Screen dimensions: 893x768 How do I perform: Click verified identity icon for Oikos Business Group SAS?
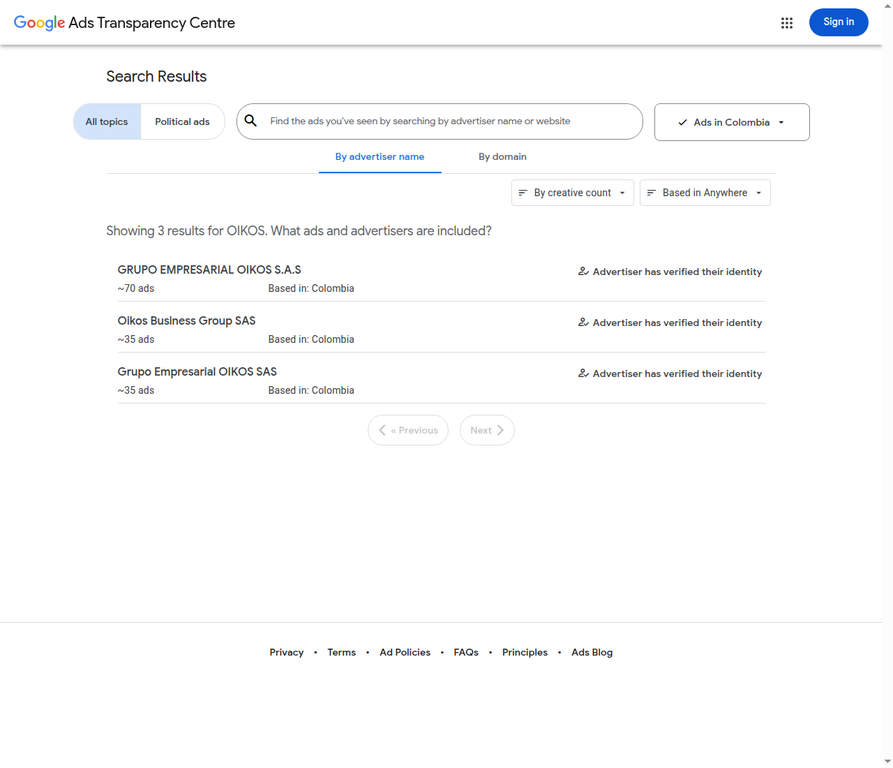[x=583, y=322]
